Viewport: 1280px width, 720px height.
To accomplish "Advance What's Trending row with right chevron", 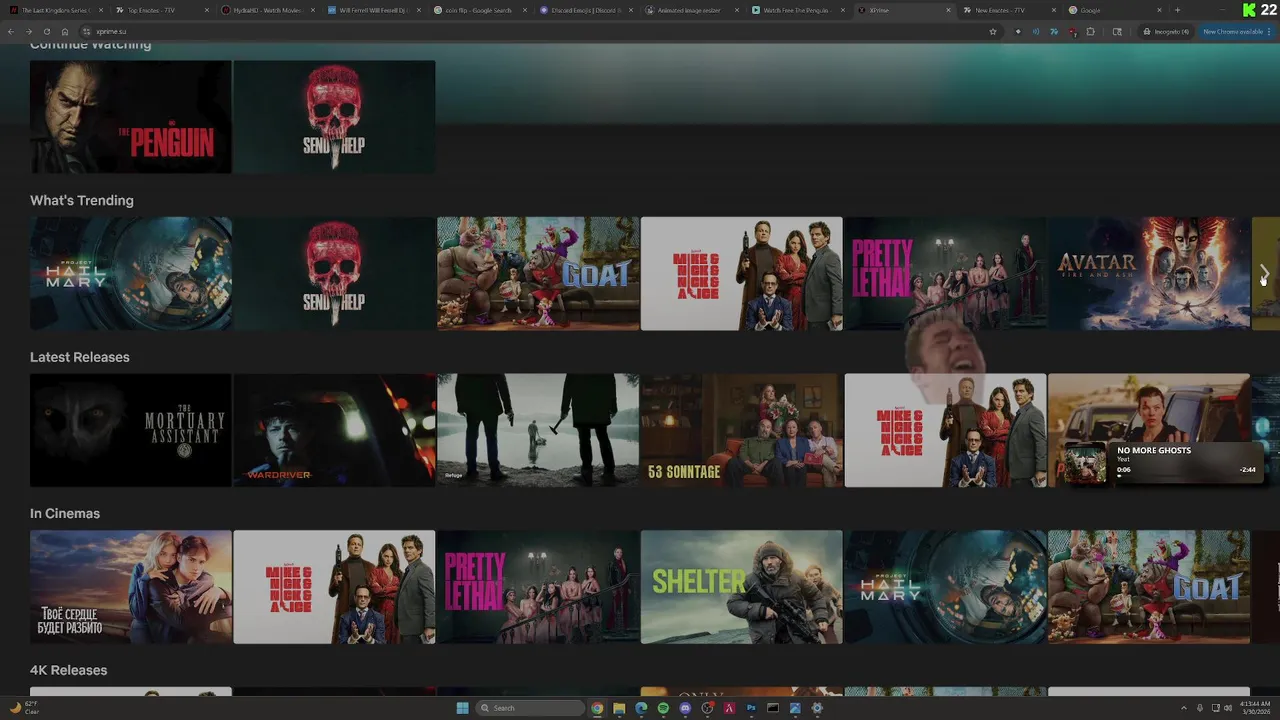I will point(1264,273).
